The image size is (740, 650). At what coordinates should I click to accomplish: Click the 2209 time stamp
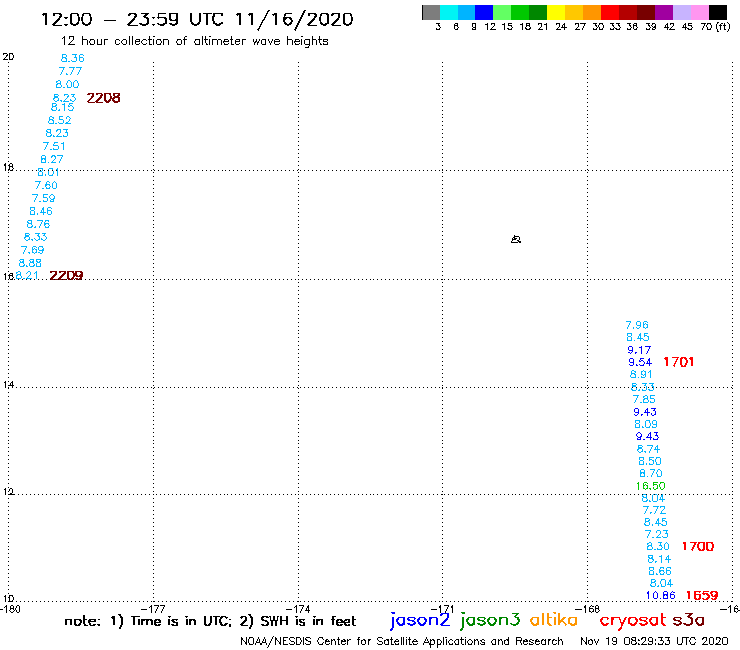click(x=66, y=275)
